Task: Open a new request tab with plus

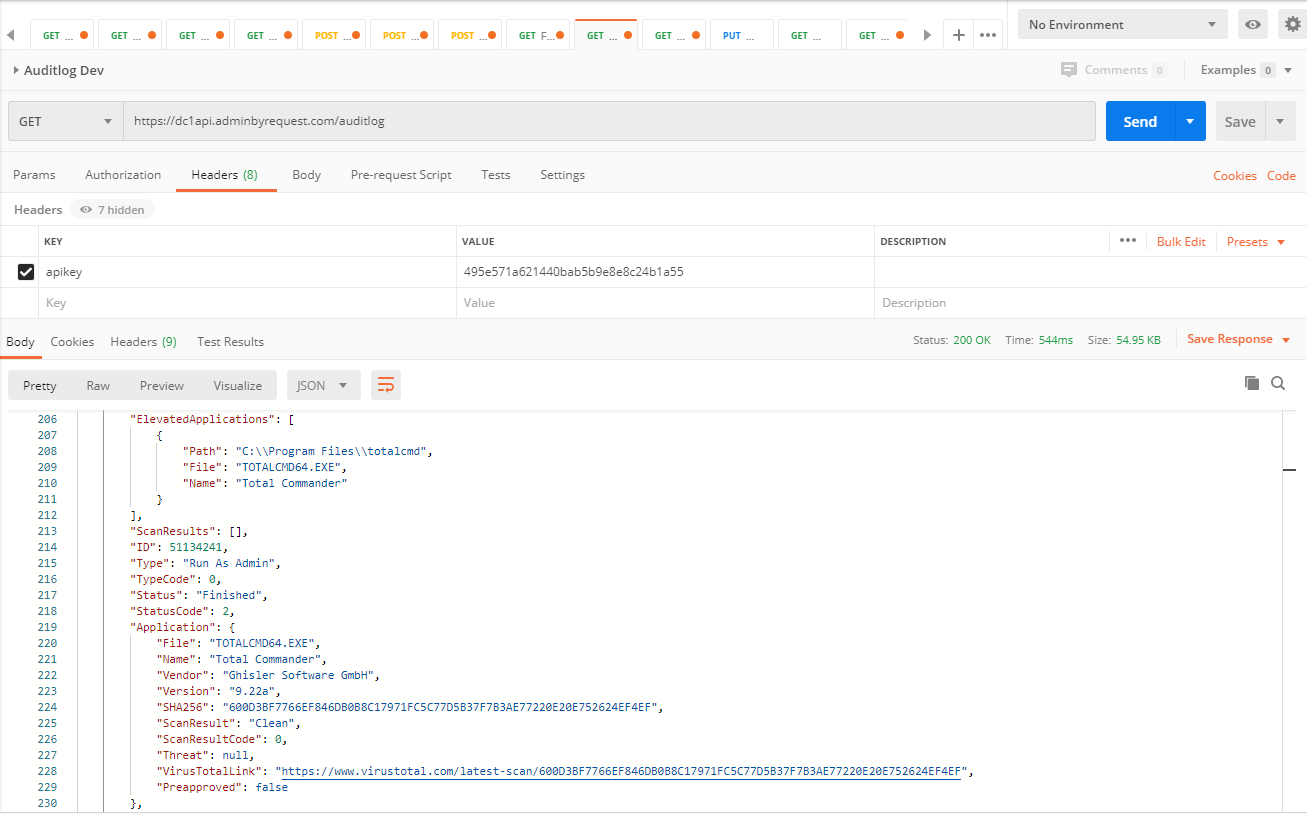Action: (x=957, y=33)
